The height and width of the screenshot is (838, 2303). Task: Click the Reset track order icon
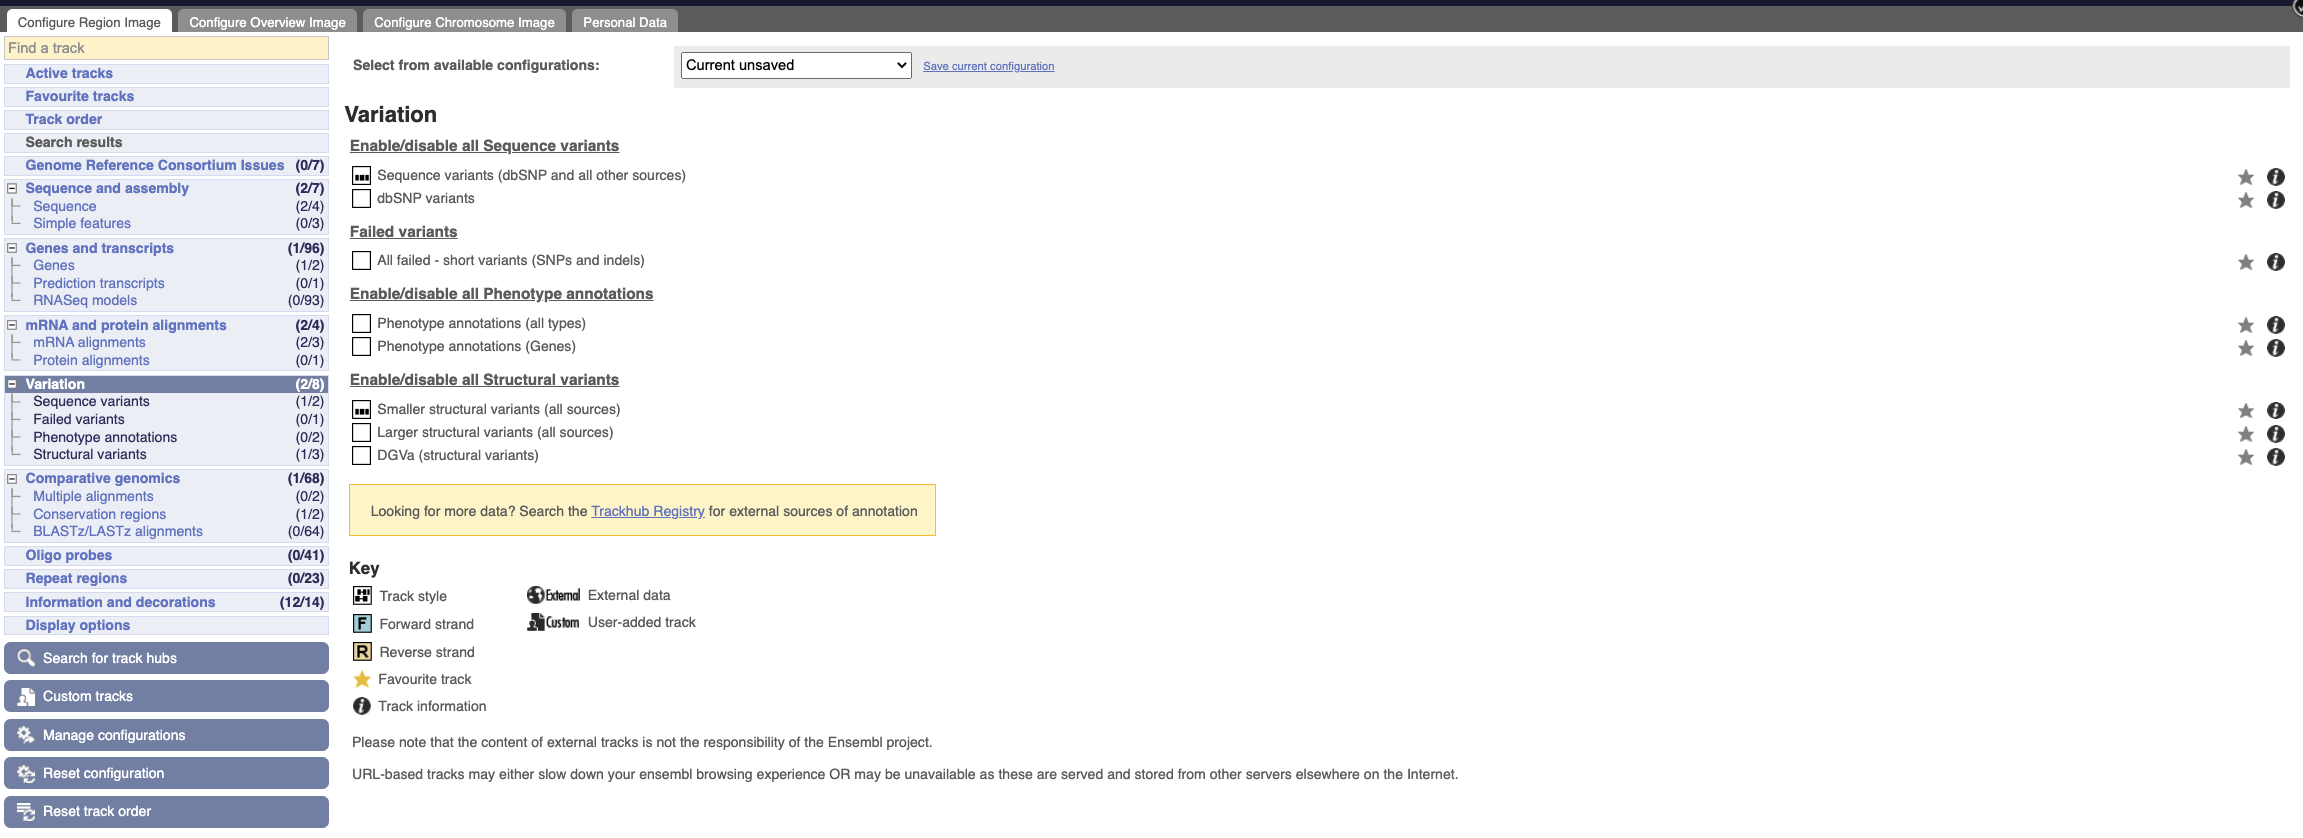[x=26, y=811]
